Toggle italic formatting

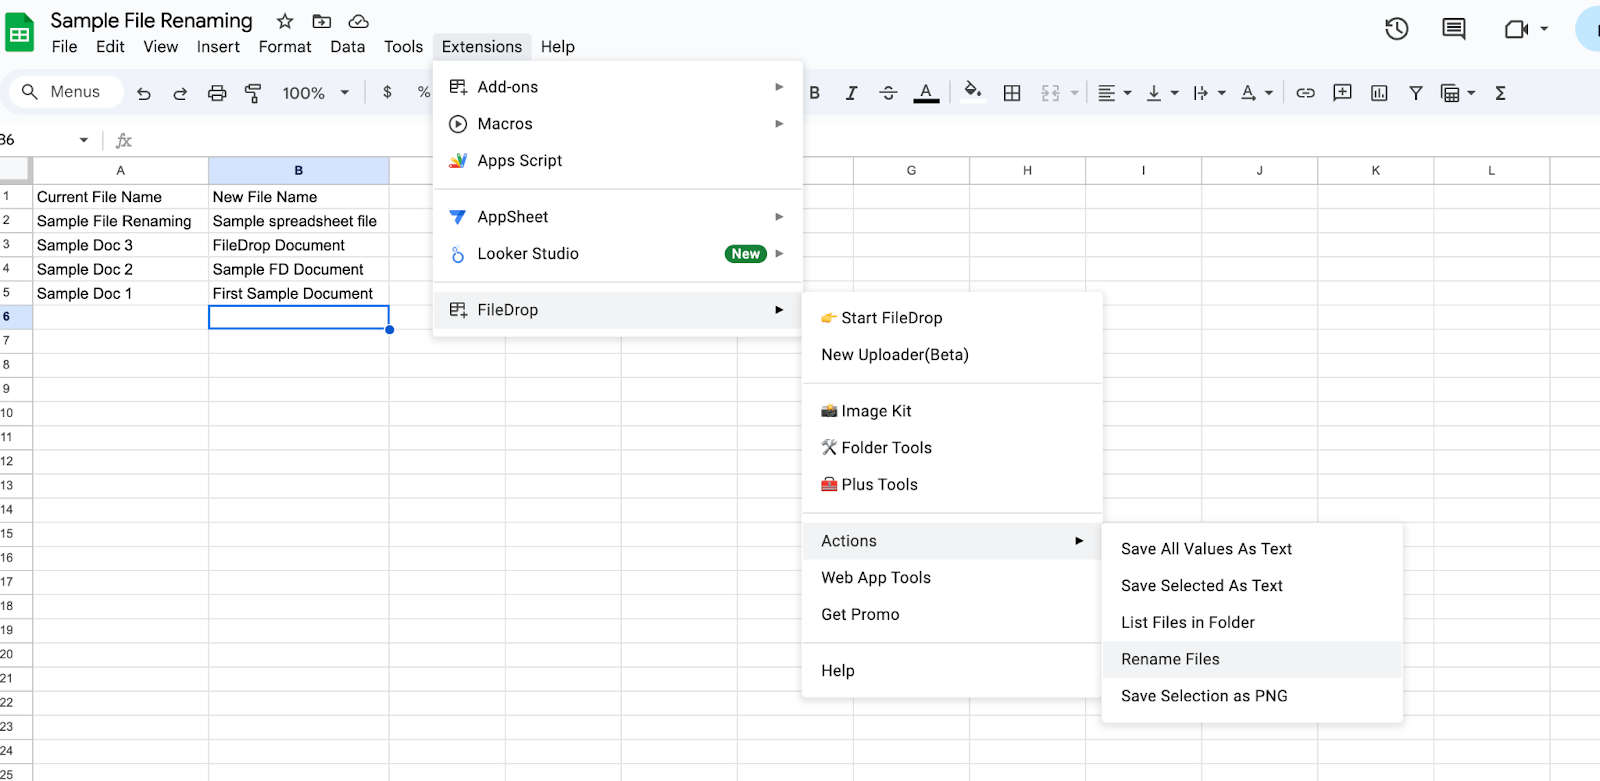click(851, 93)
